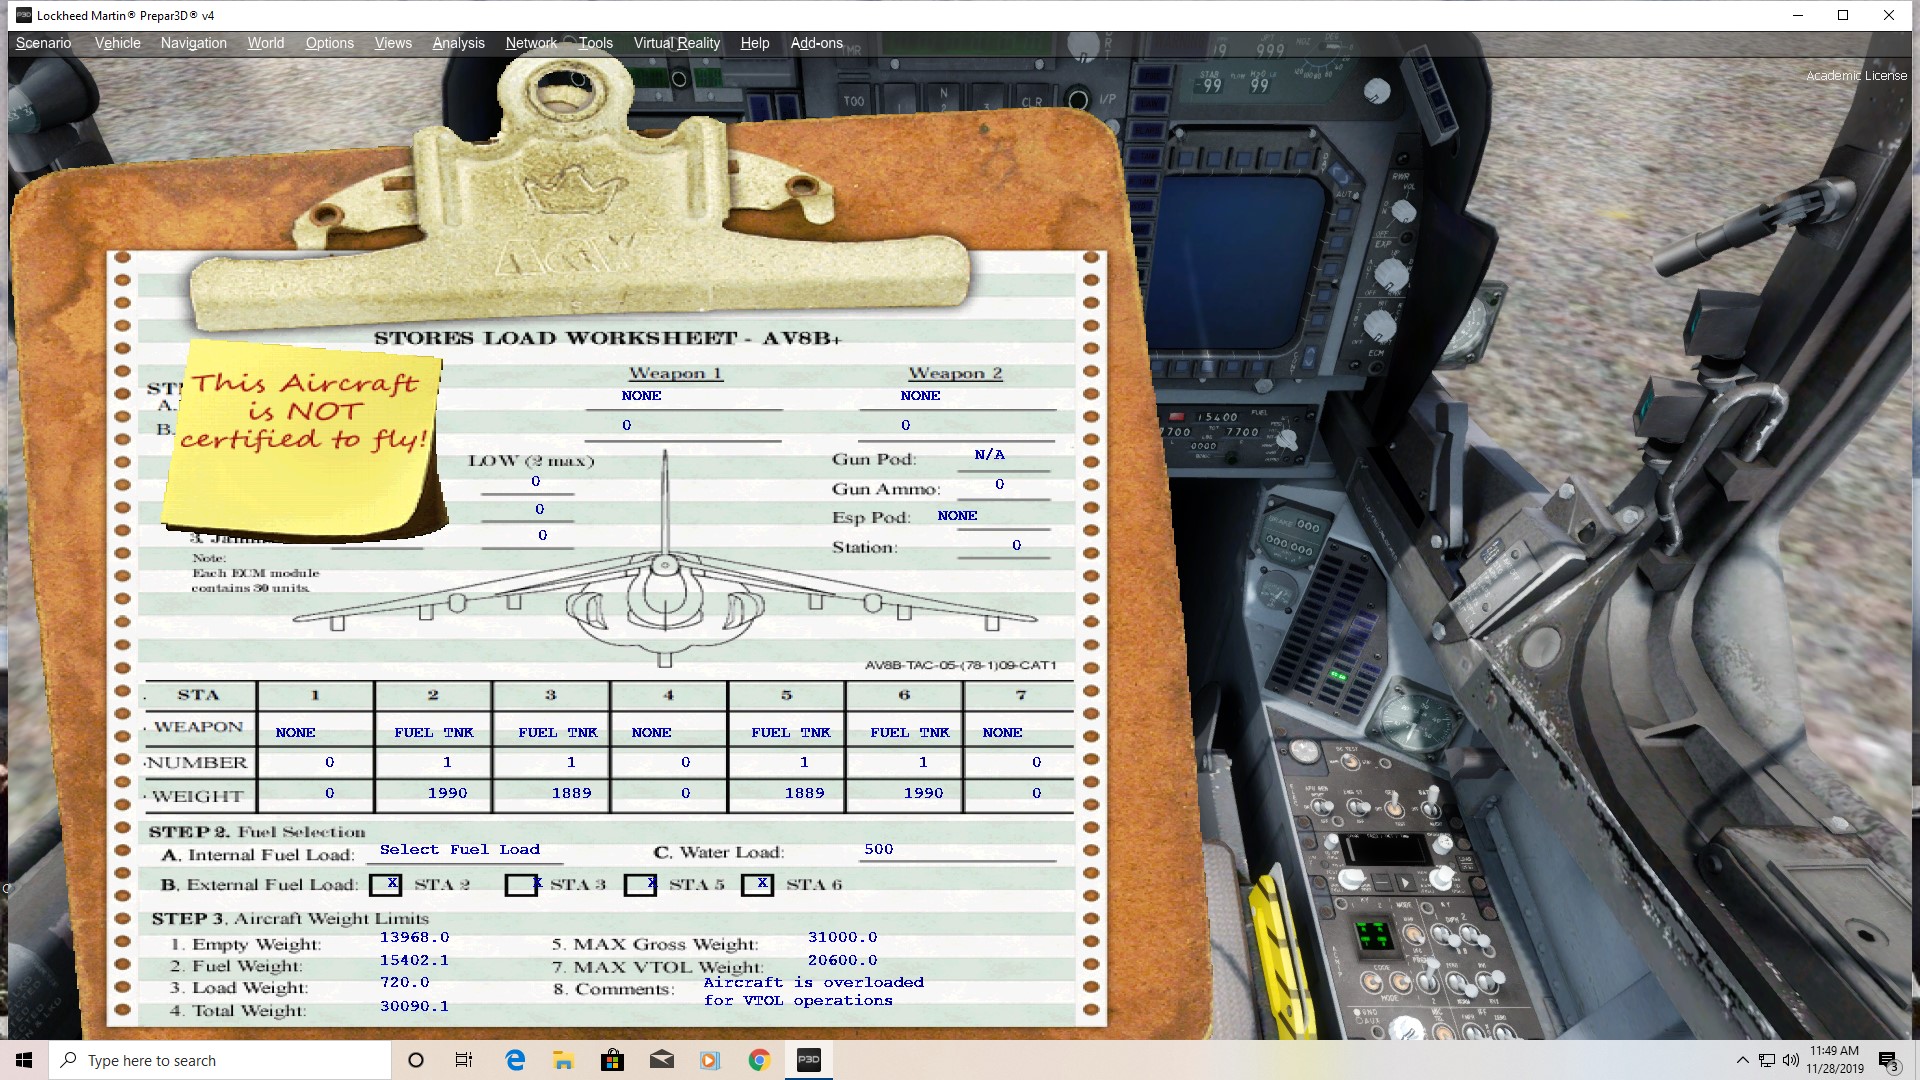The width and height of the screenshot is (1920, 1080).
Task: Open the Views menu
Action: coord(393,43)
